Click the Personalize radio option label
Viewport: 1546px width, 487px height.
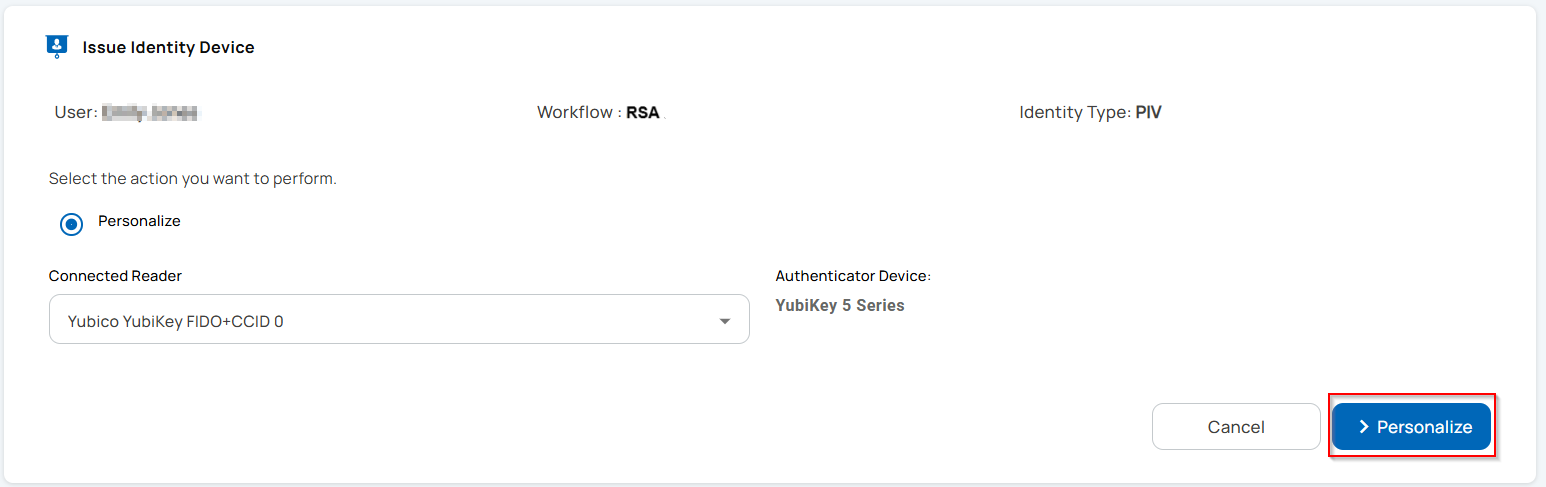coord(139,221)
